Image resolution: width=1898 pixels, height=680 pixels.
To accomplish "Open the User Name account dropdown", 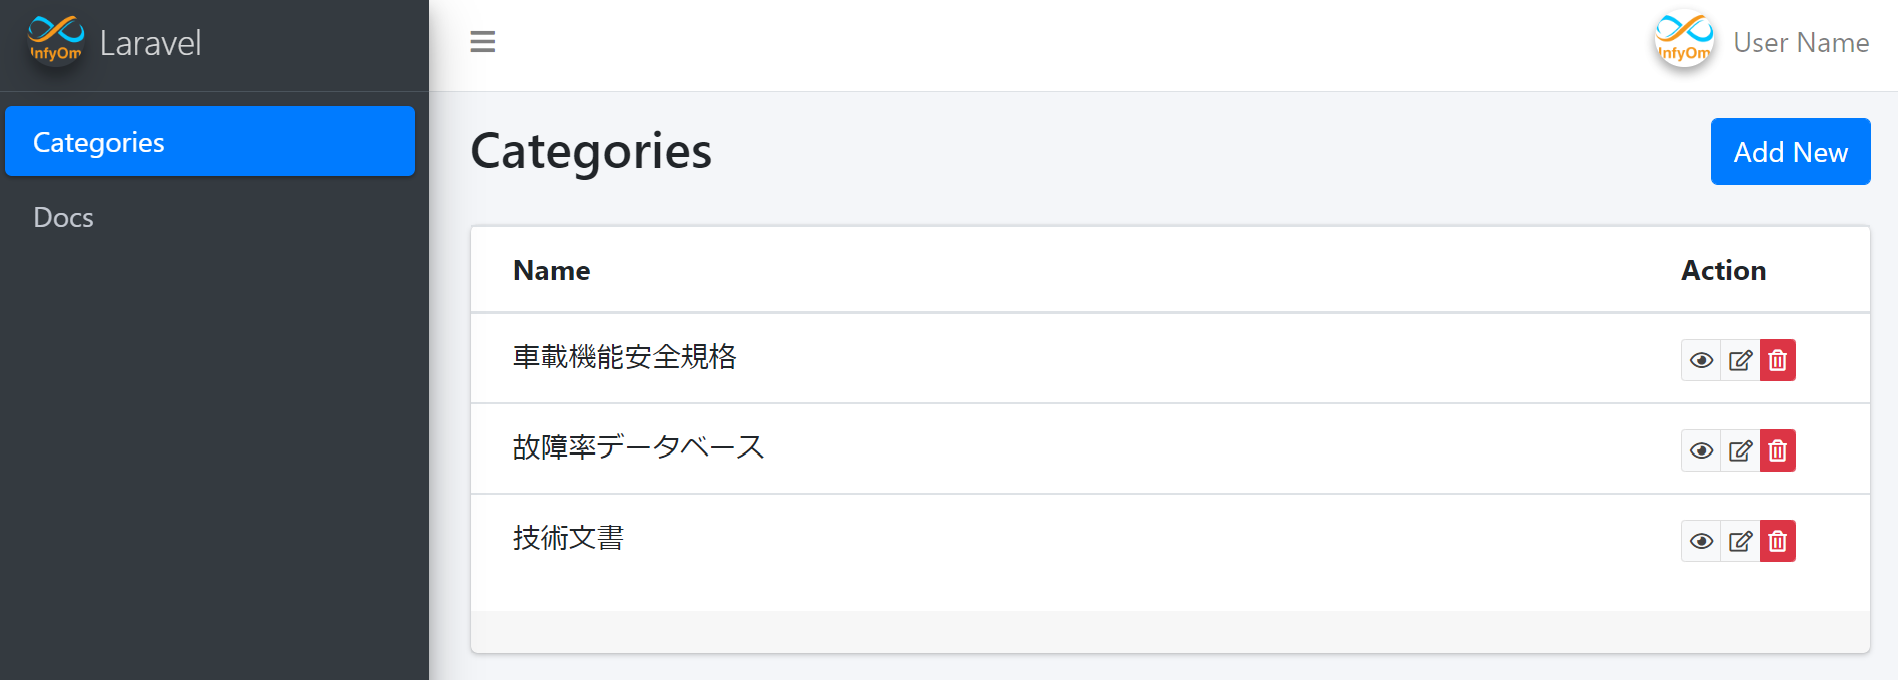I will (x=1800, y=42).
